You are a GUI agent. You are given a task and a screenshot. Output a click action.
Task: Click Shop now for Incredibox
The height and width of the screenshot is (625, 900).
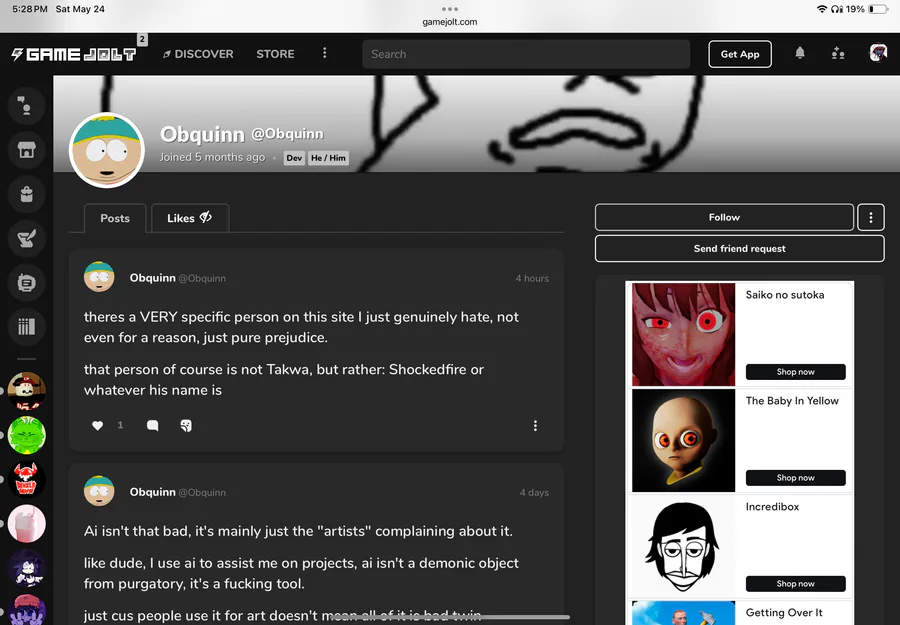(796, 584)
